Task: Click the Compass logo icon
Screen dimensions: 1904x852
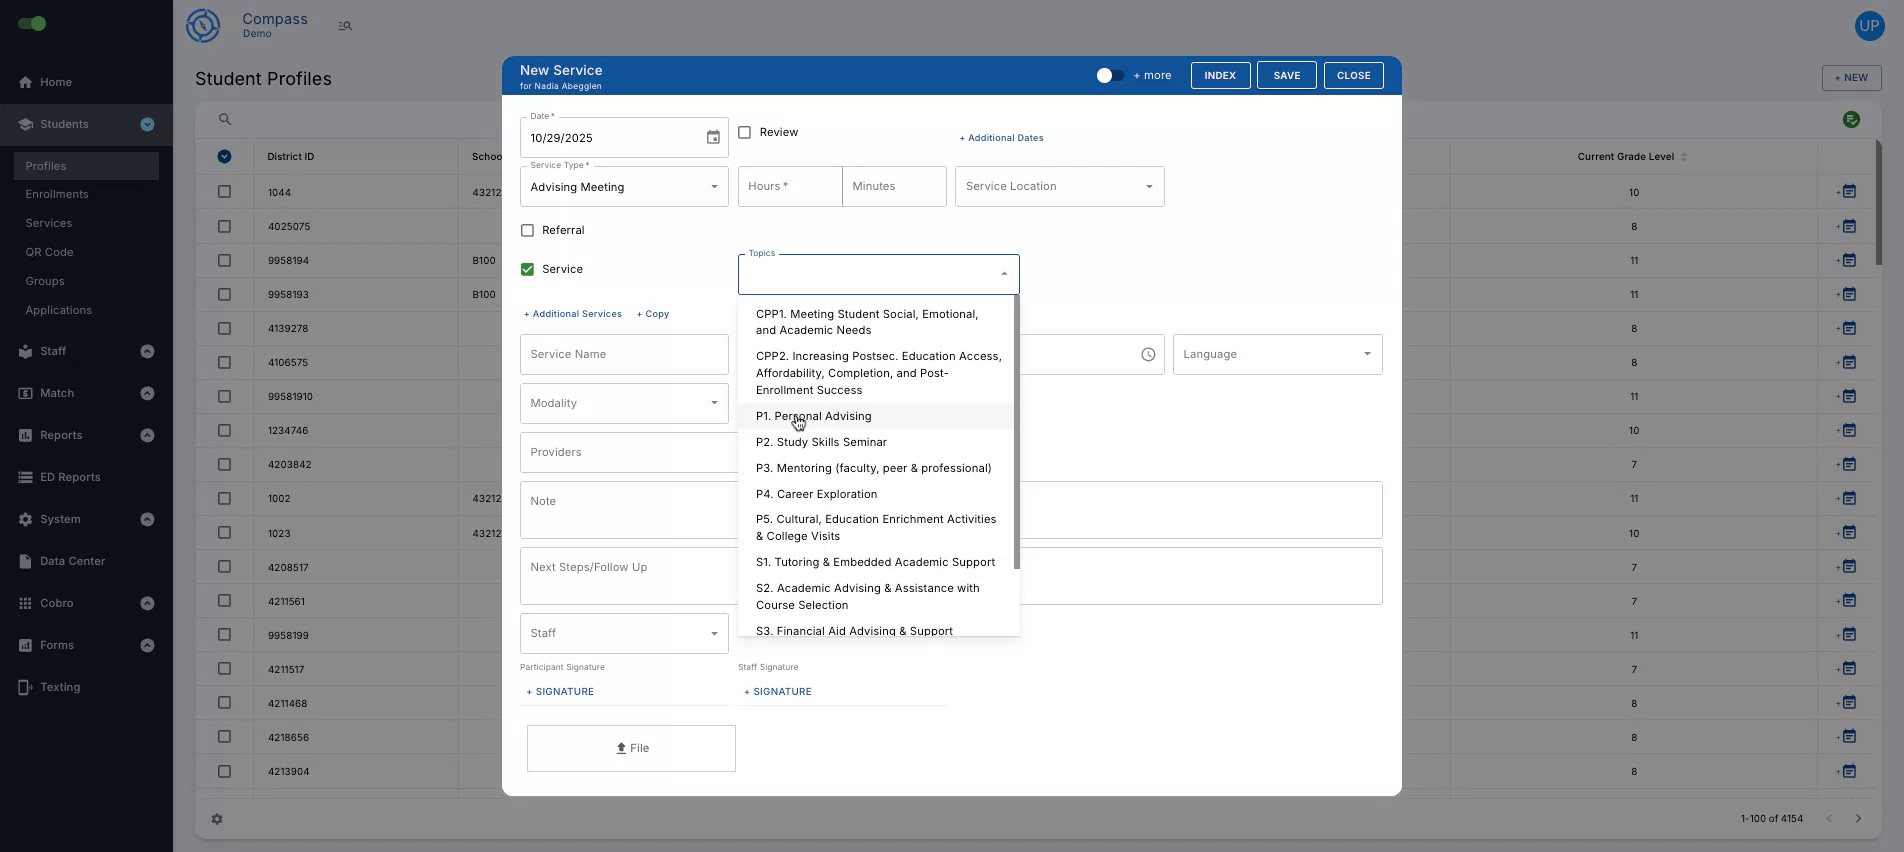Action: [x=203, y=25]
